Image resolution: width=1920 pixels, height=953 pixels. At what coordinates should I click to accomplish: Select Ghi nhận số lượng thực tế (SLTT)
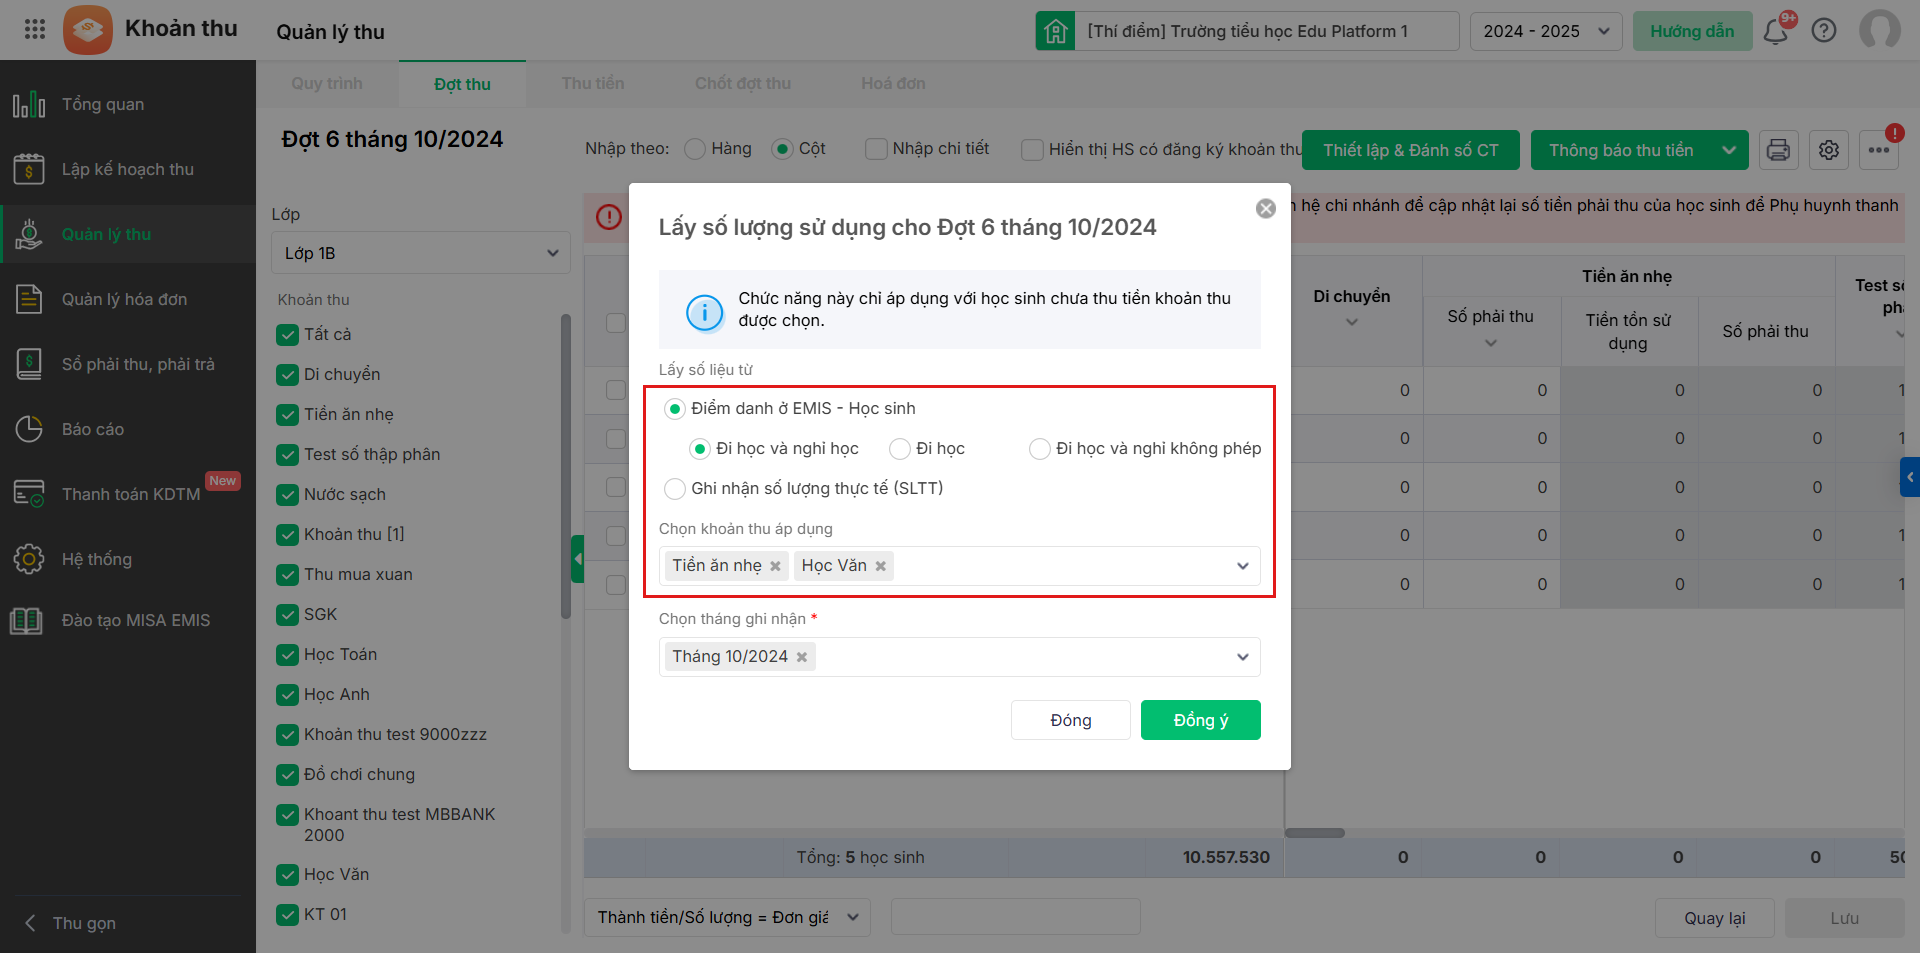(675, 489)
